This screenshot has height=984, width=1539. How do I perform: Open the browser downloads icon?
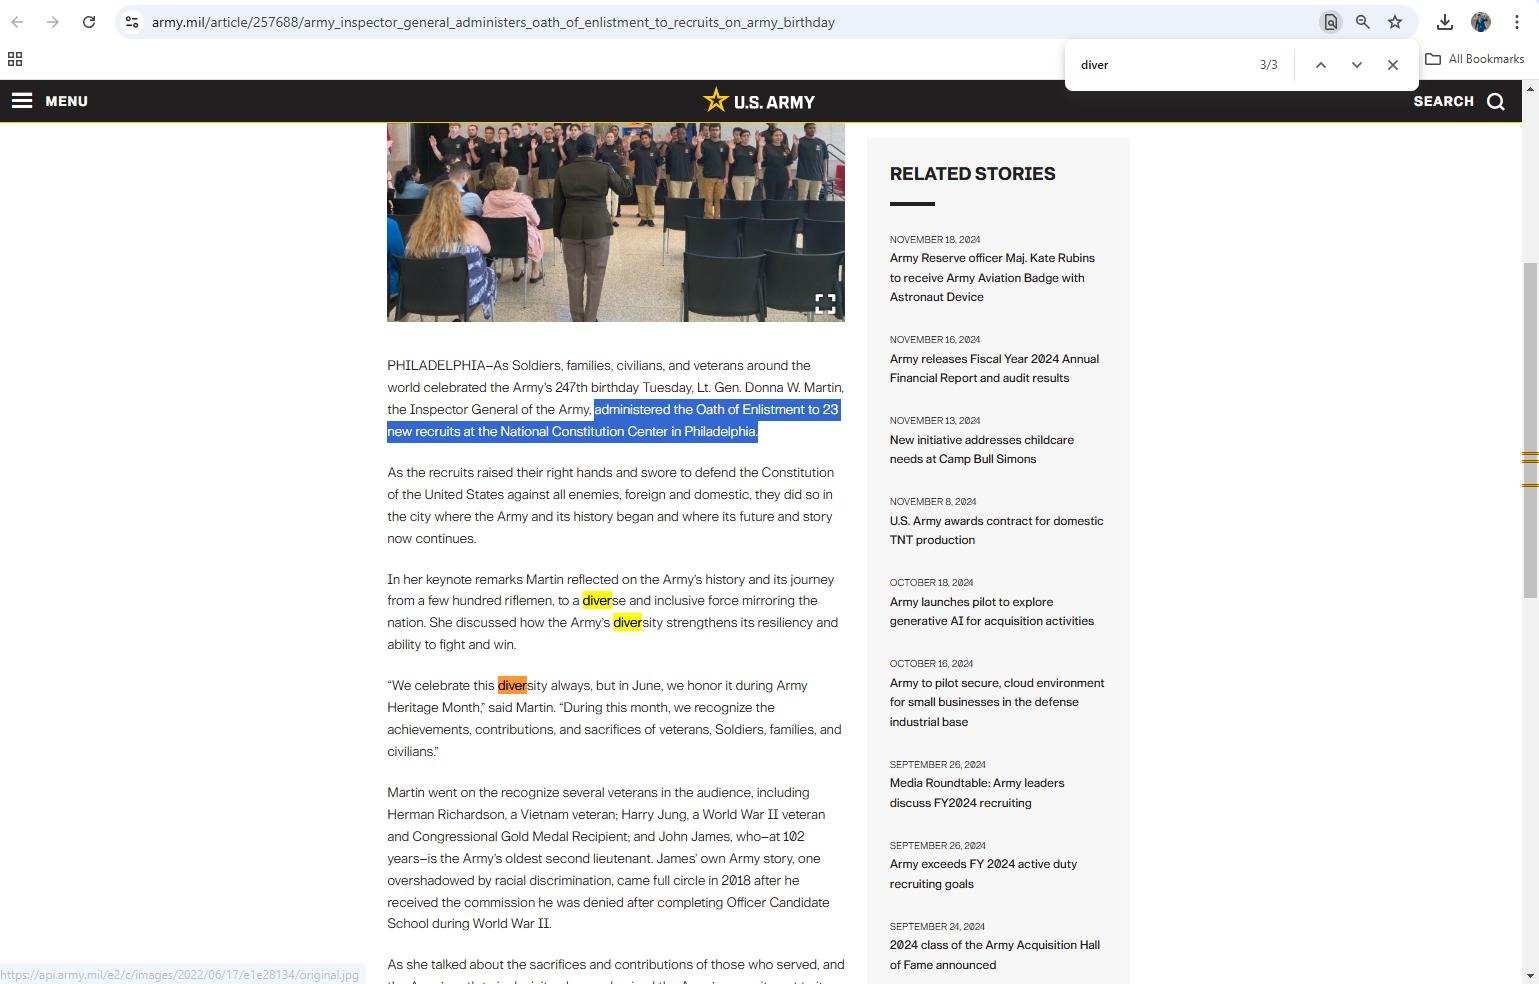click(1444, 22)
